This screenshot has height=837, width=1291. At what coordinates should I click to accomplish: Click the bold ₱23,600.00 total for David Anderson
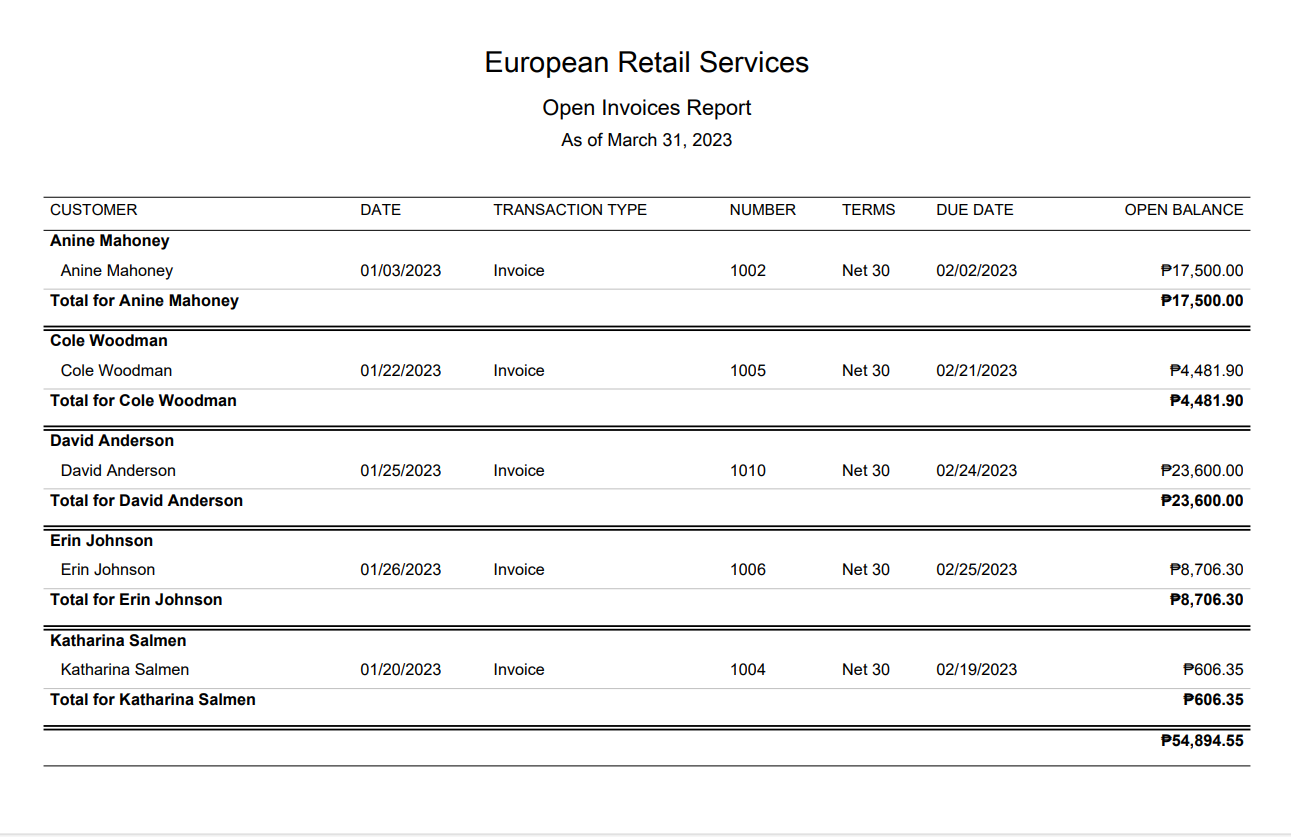[x=1202, y=501]
